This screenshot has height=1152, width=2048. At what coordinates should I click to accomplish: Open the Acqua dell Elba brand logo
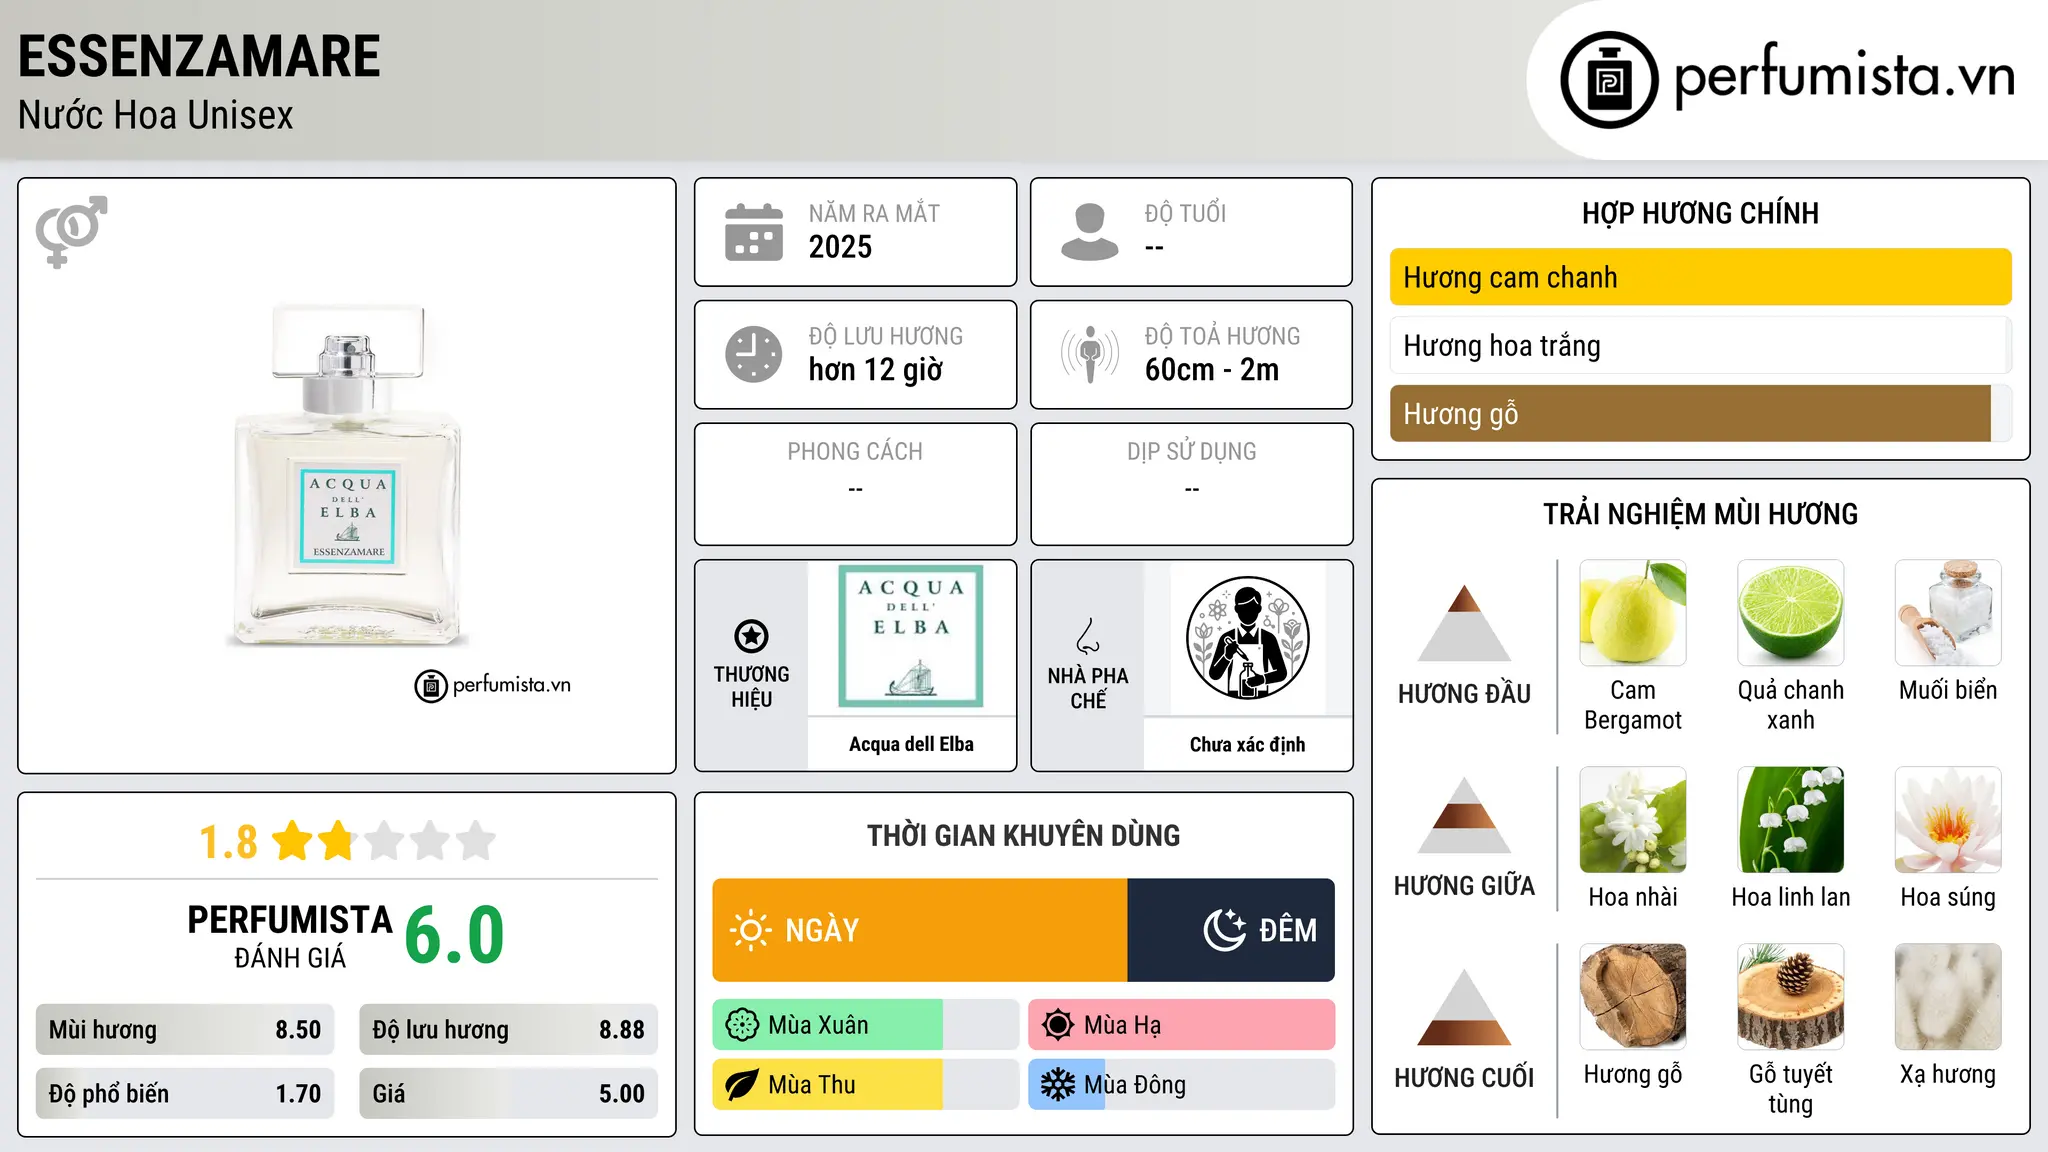coord(911,638)
